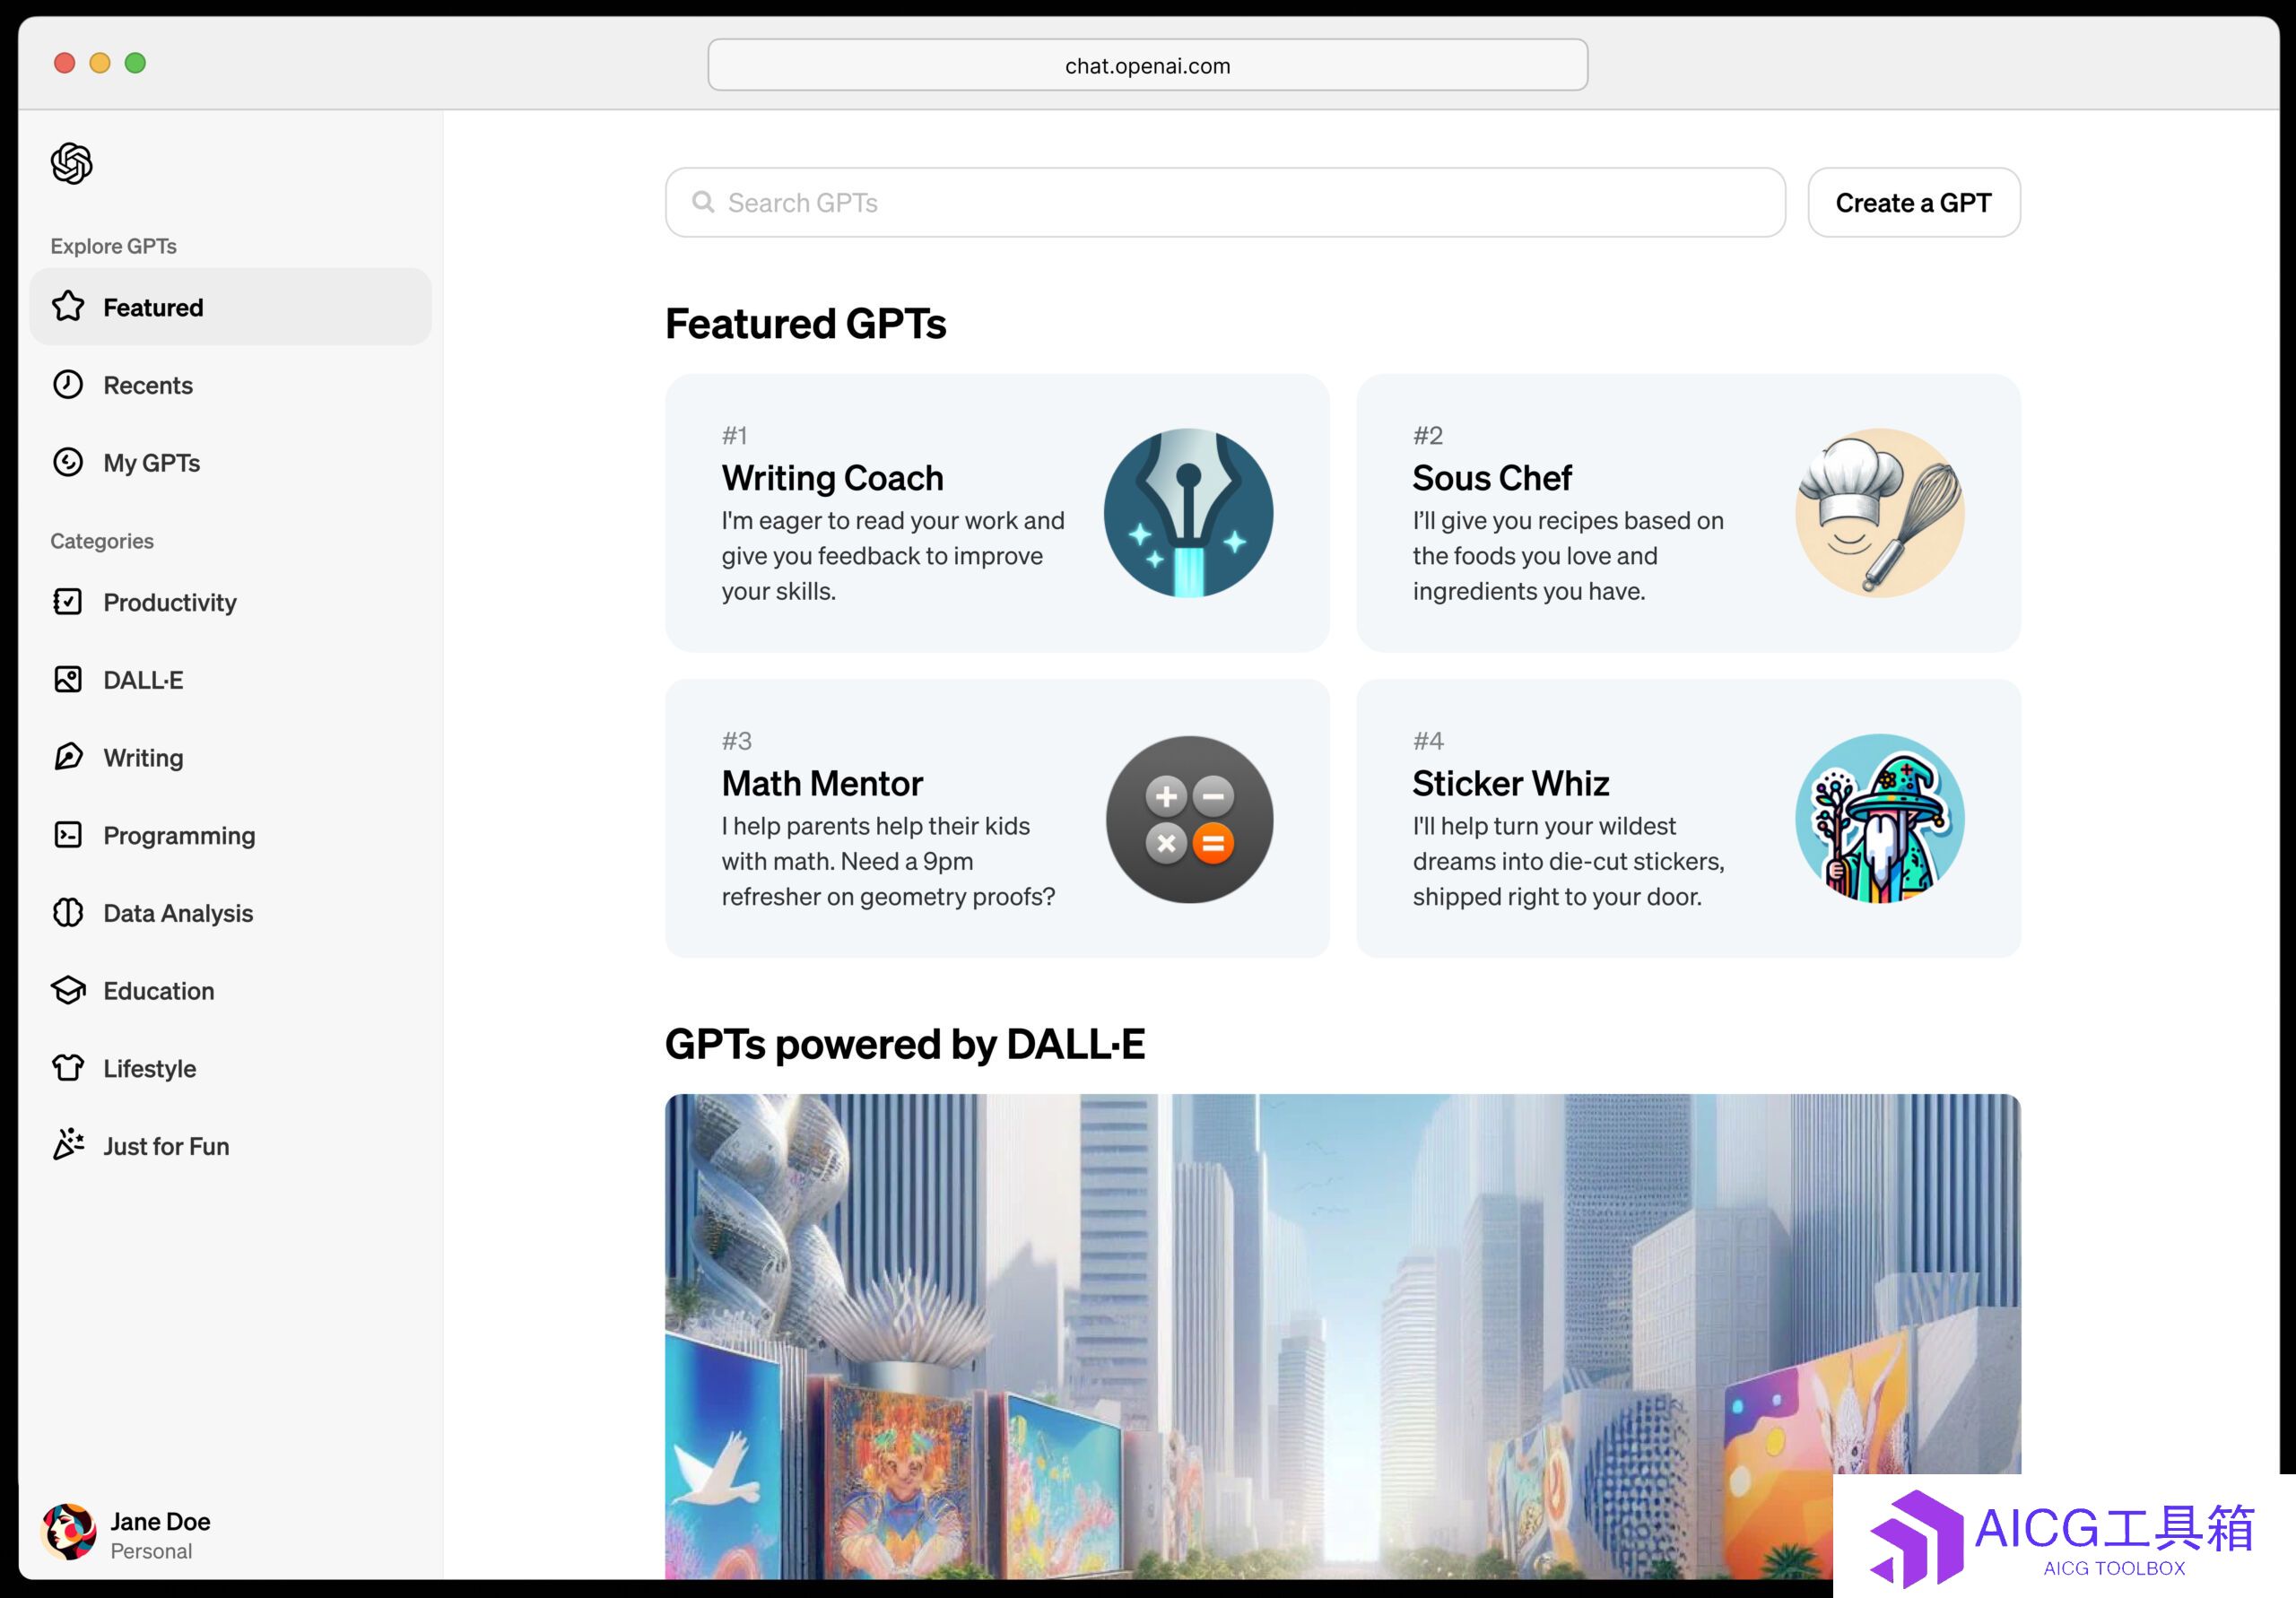The height and width of the screenshot is (1598, 2296).
Task: Go to My GPTs
Action: 231,463
